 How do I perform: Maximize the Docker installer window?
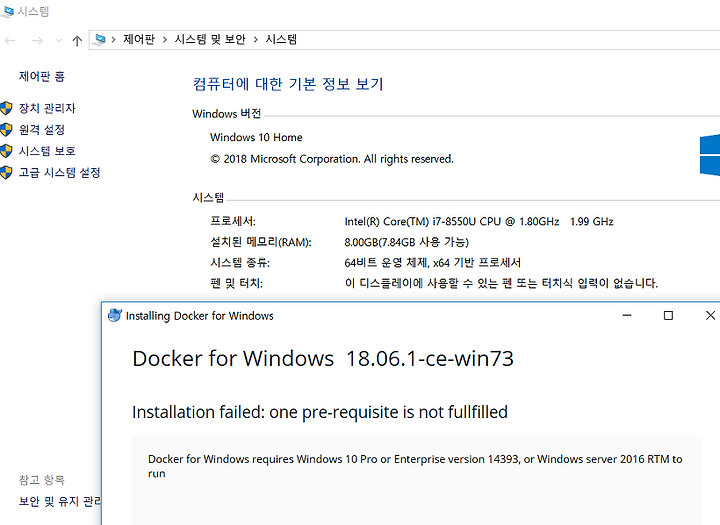669,316
